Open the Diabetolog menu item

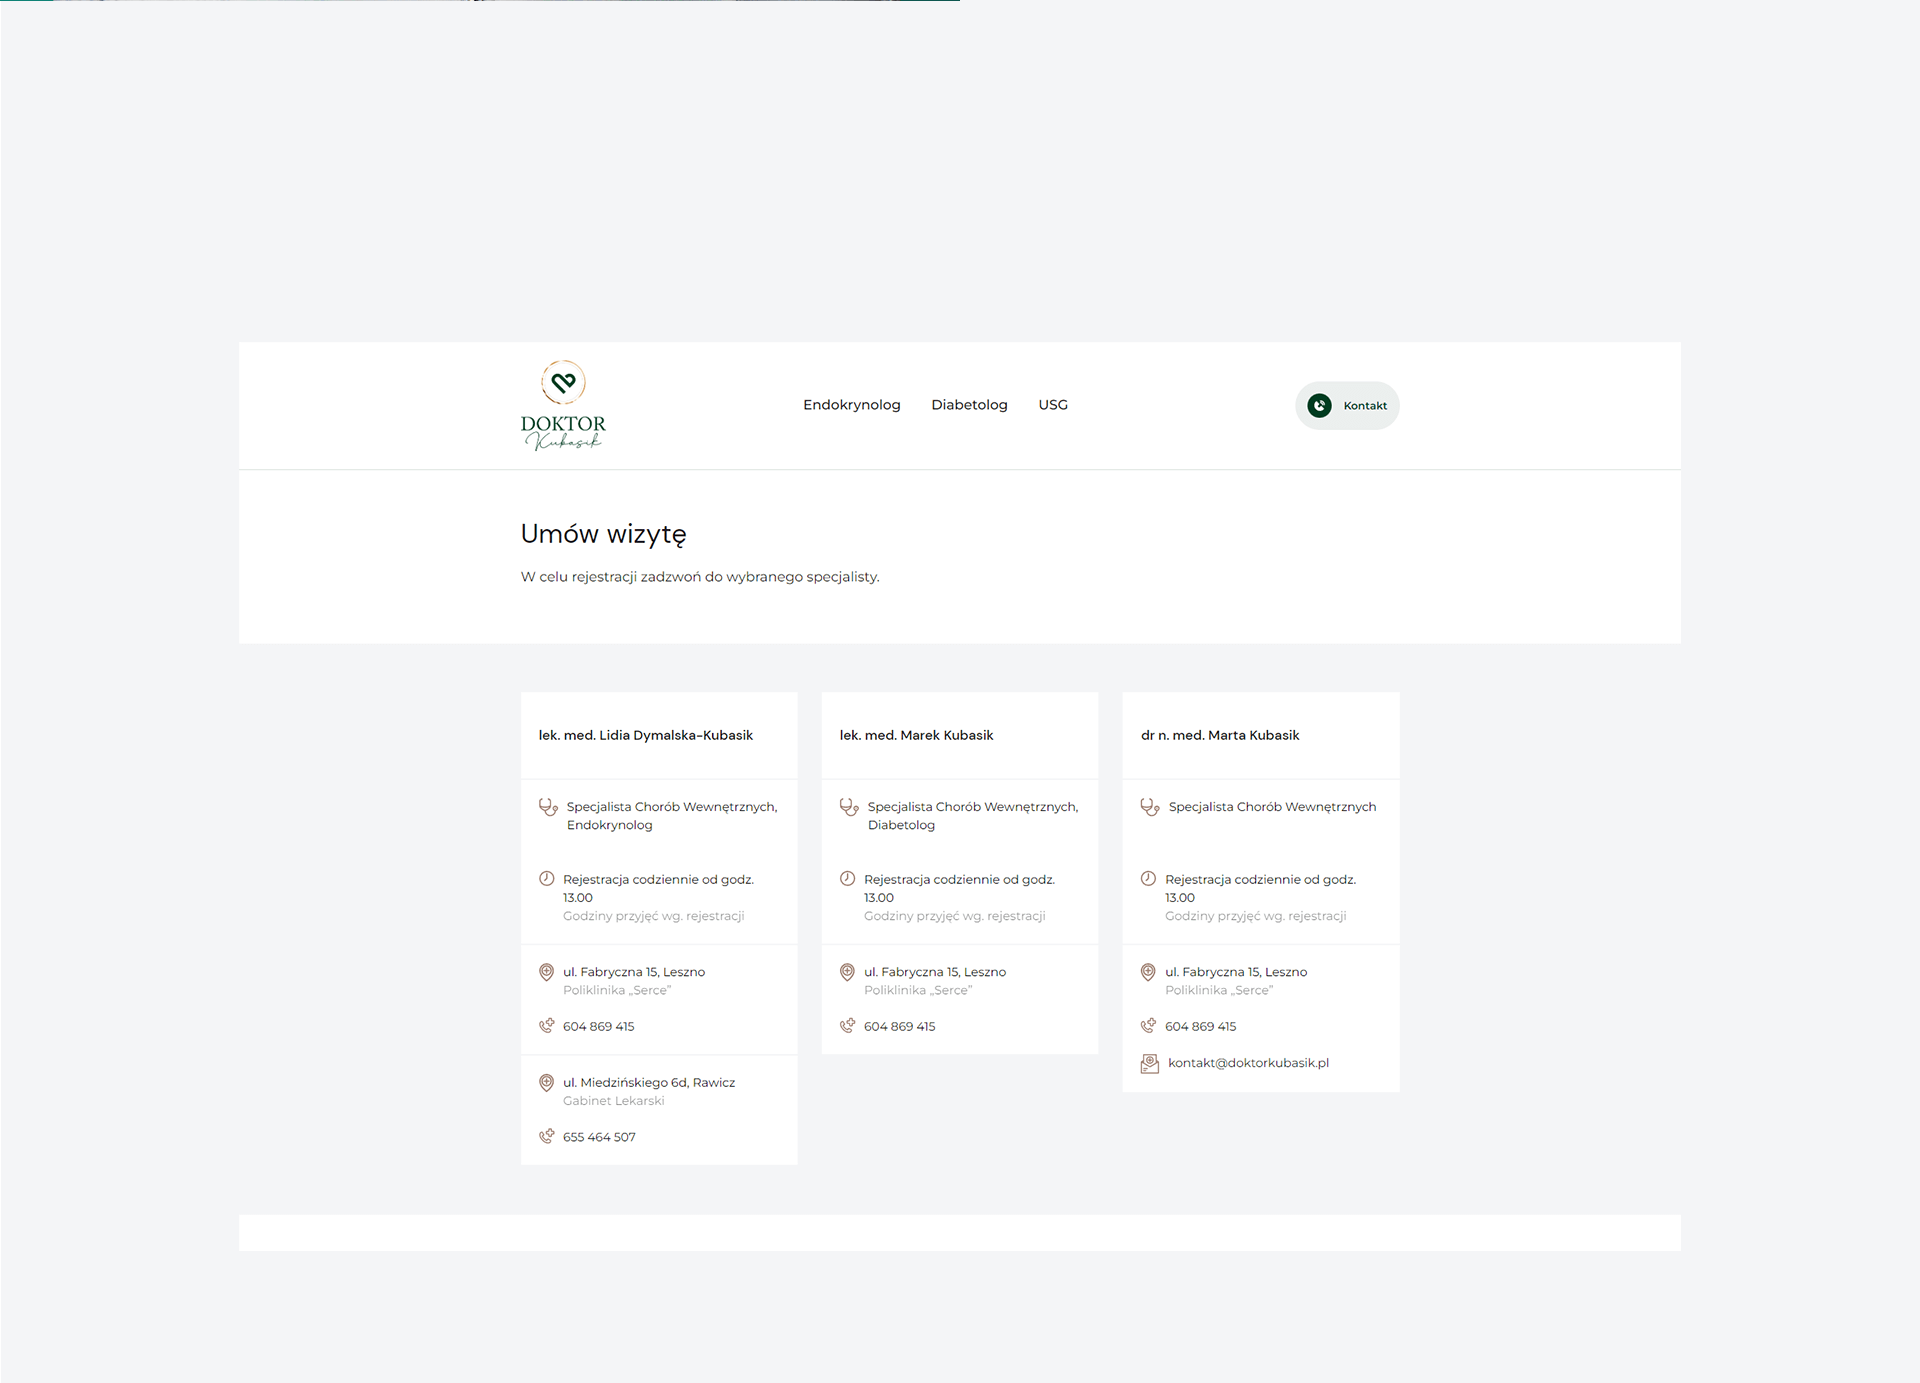[x=969, y=405]
